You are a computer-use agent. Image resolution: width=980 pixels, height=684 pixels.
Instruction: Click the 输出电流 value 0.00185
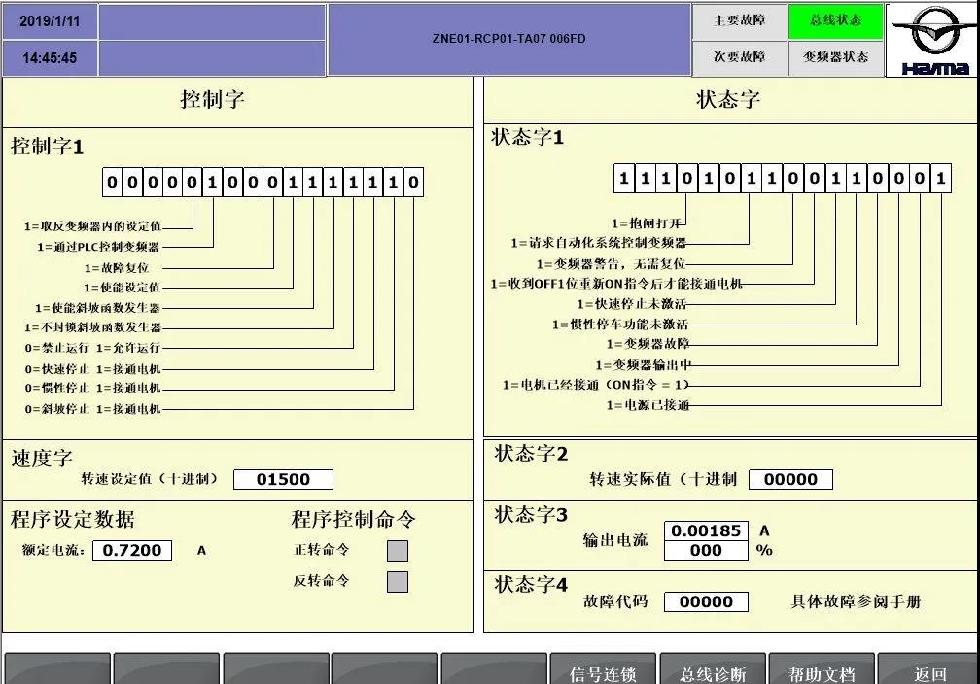(705, 531)
